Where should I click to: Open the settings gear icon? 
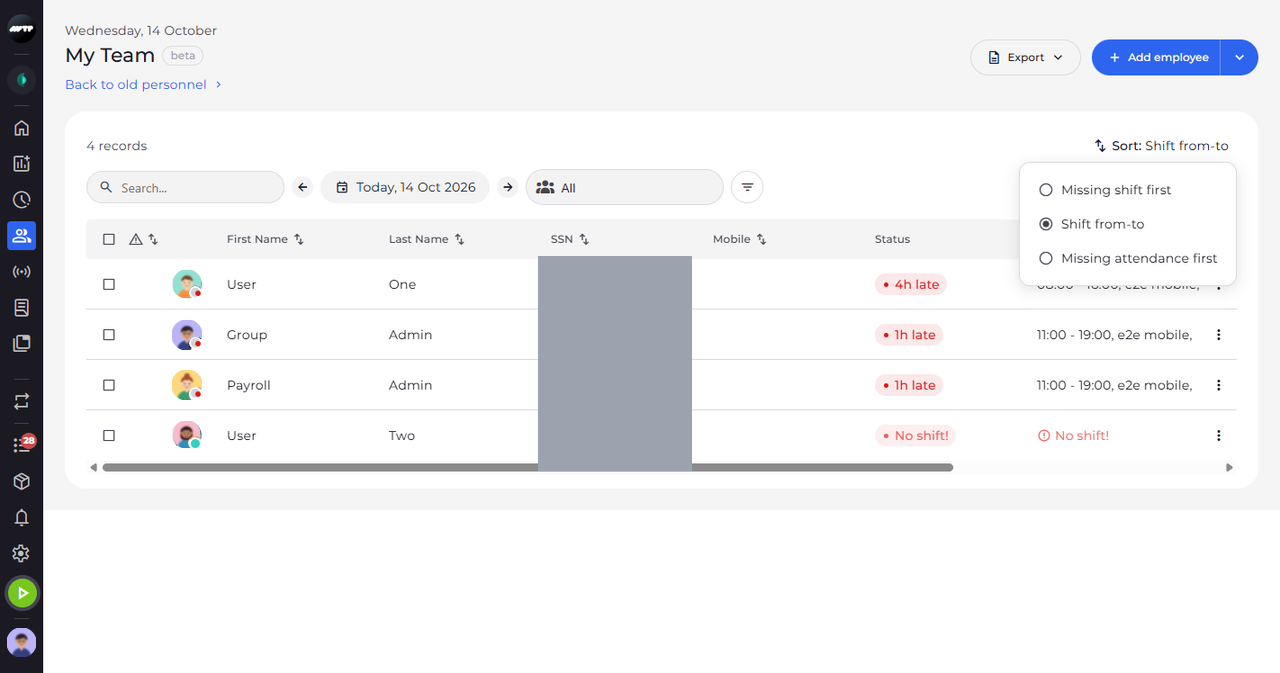(x=21, y=553)
